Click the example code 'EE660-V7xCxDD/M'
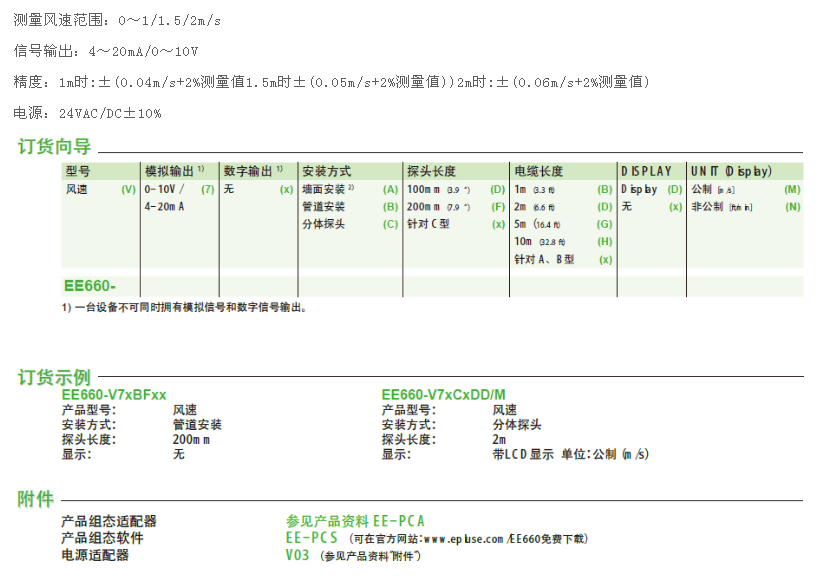 point(444,394)
